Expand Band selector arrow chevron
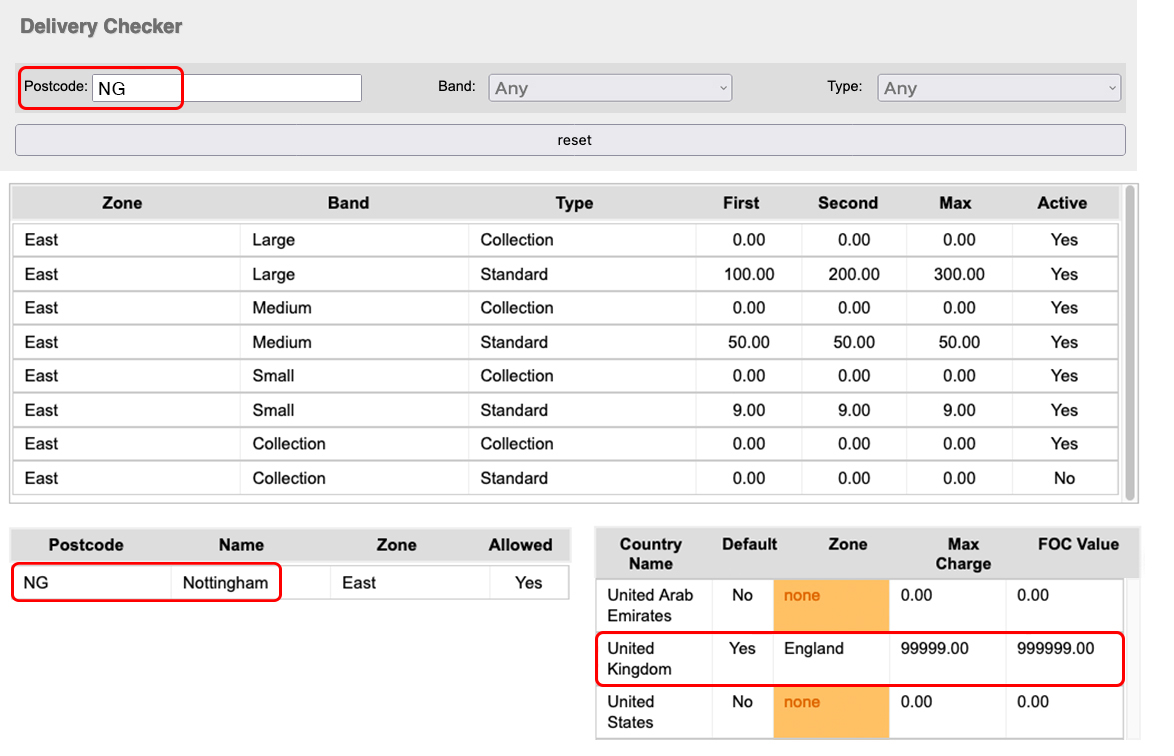1174x756 pixels. 723,87
